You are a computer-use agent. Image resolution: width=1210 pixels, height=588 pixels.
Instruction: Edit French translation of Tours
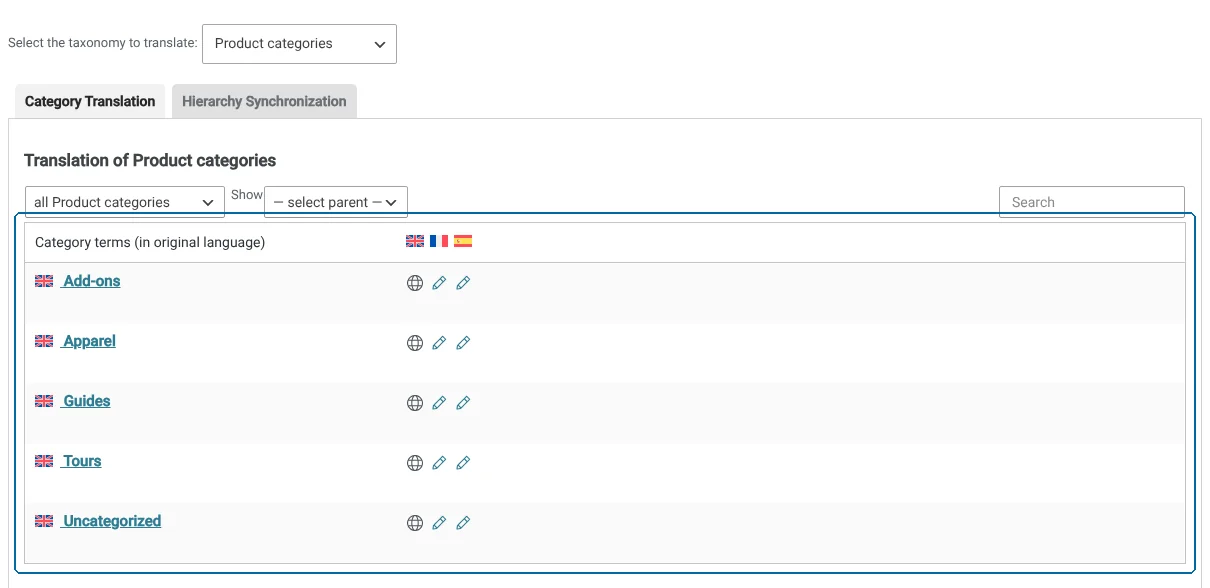(439, 463)
